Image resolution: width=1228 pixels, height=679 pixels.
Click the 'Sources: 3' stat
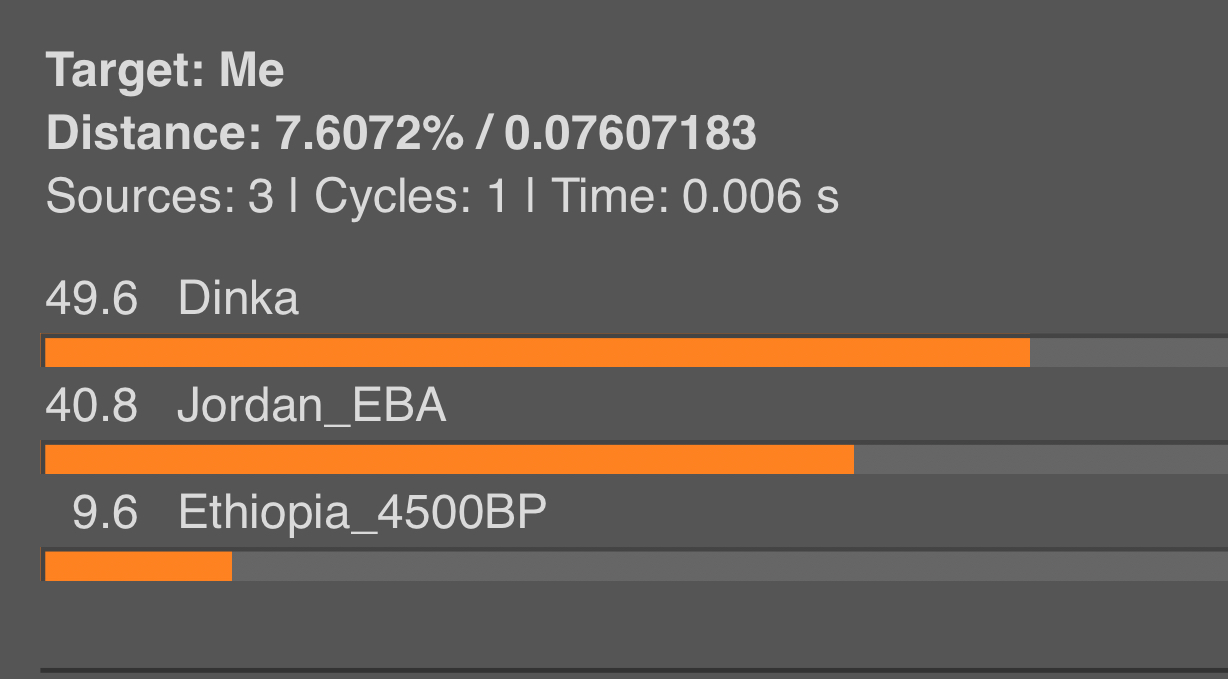[x=159, y=197]
